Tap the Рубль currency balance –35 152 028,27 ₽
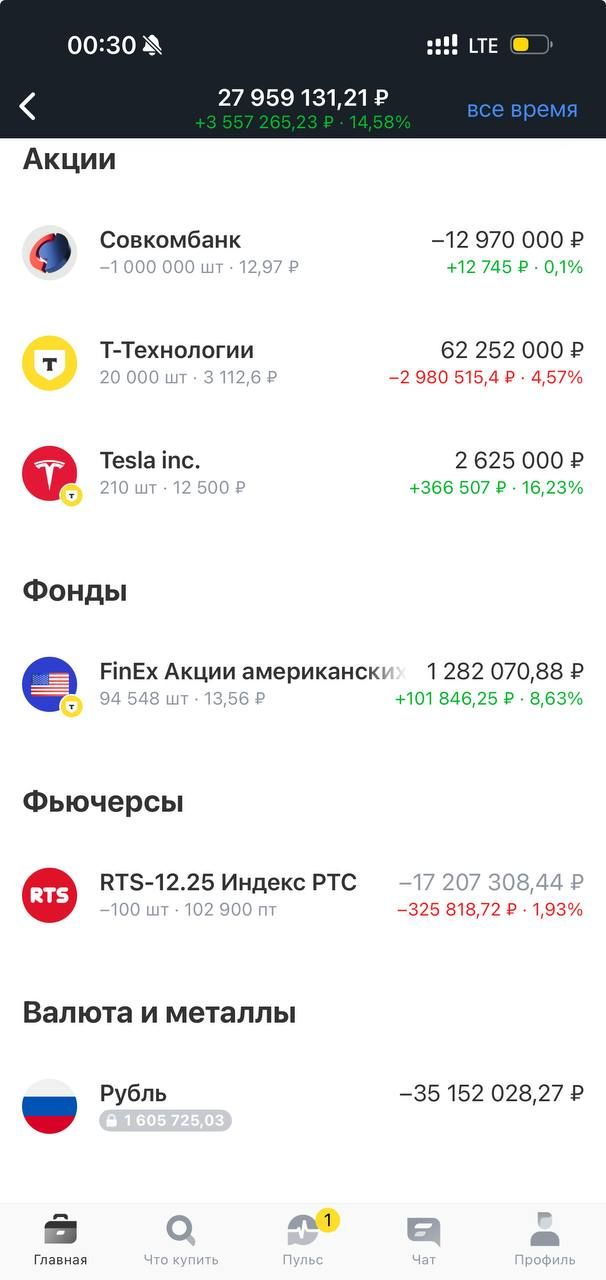 point(491,1093)
